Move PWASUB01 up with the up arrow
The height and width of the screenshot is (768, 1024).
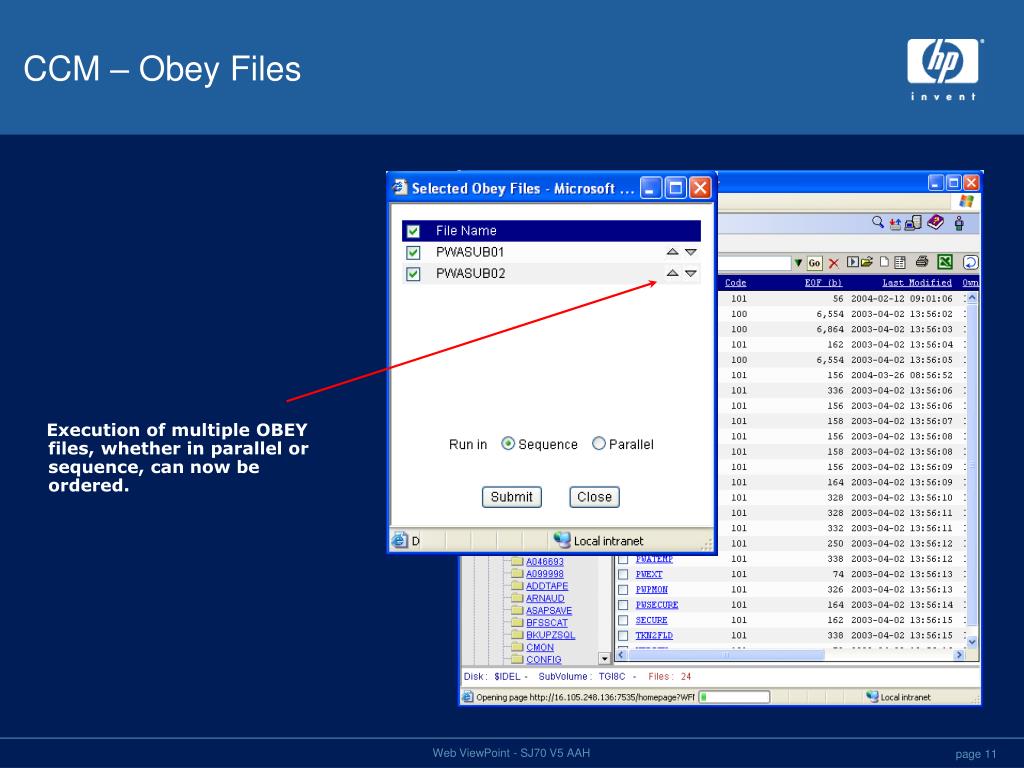(673, 252)
